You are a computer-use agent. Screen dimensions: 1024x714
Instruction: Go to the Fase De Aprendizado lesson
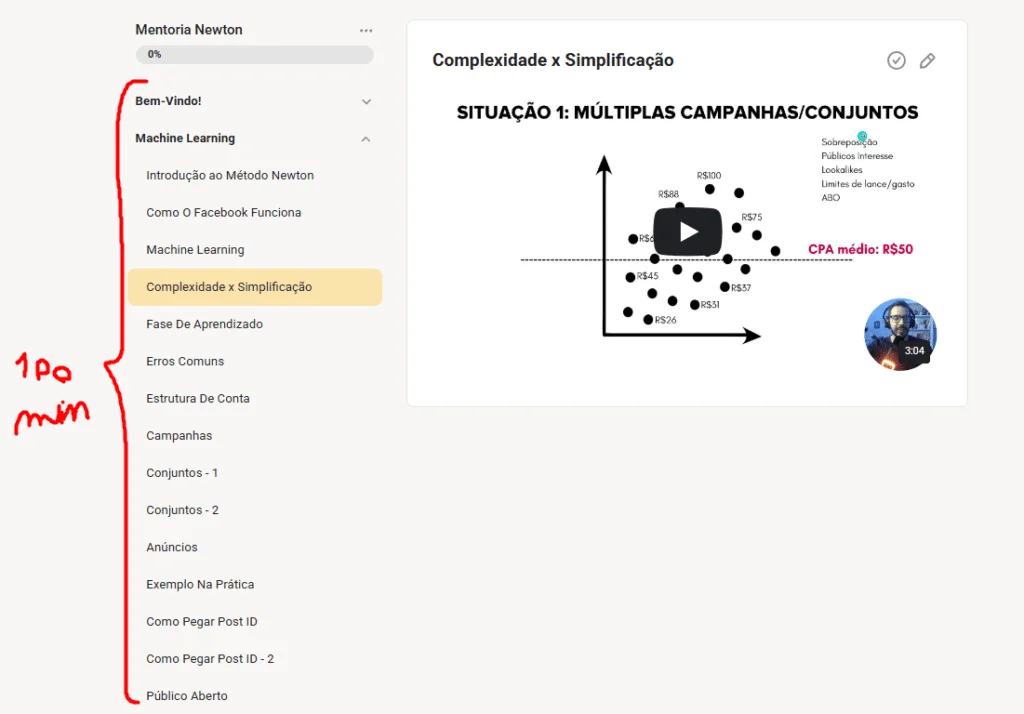(x=204, y=324)
